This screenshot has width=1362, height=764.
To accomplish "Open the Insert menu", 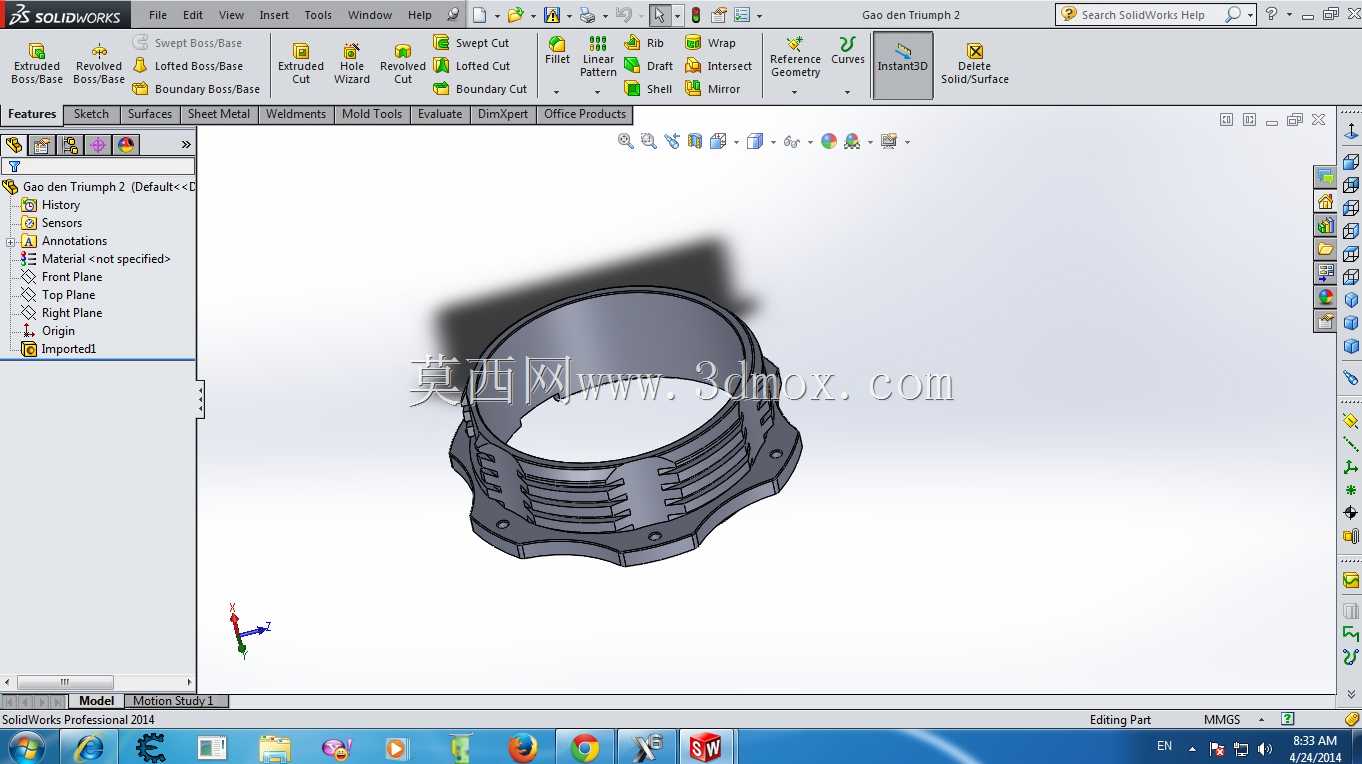I will 274,15.
